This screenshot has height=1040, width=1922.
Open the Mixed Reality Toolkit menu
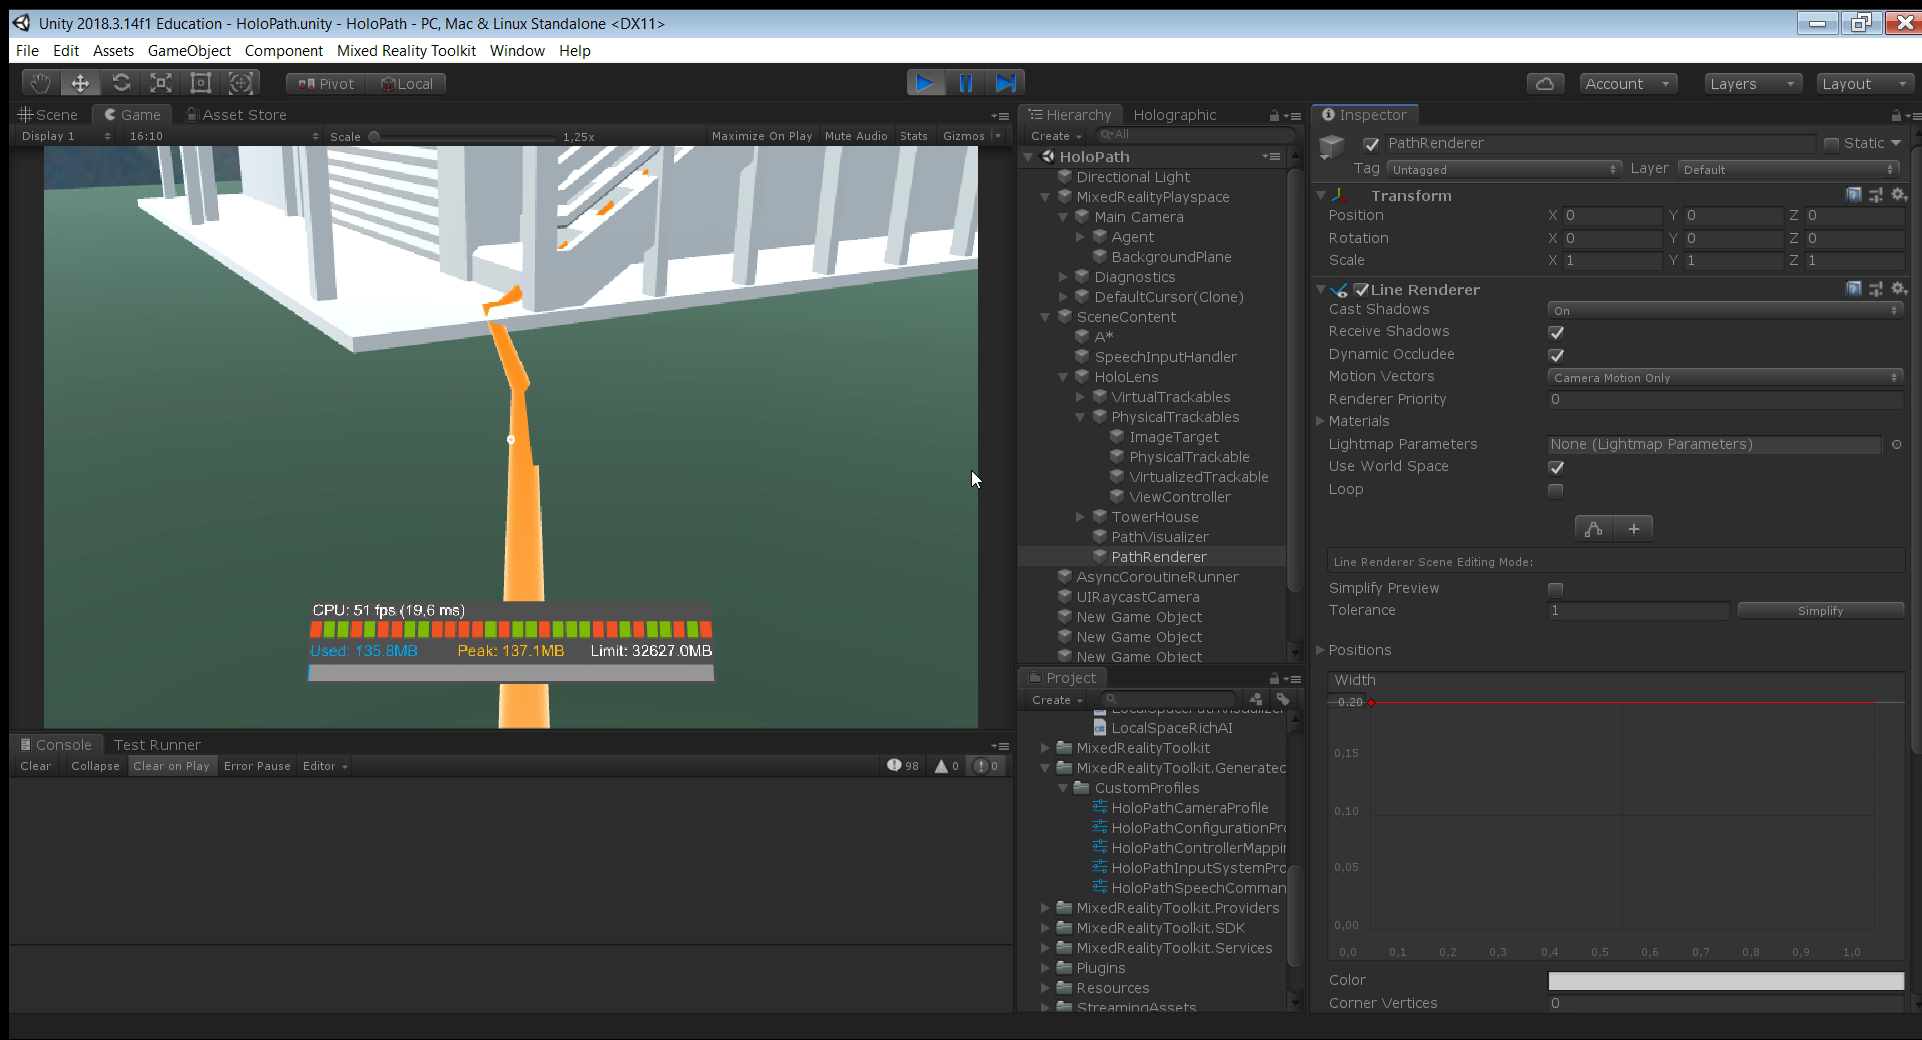pyautogui.click(x=406, y=51)
